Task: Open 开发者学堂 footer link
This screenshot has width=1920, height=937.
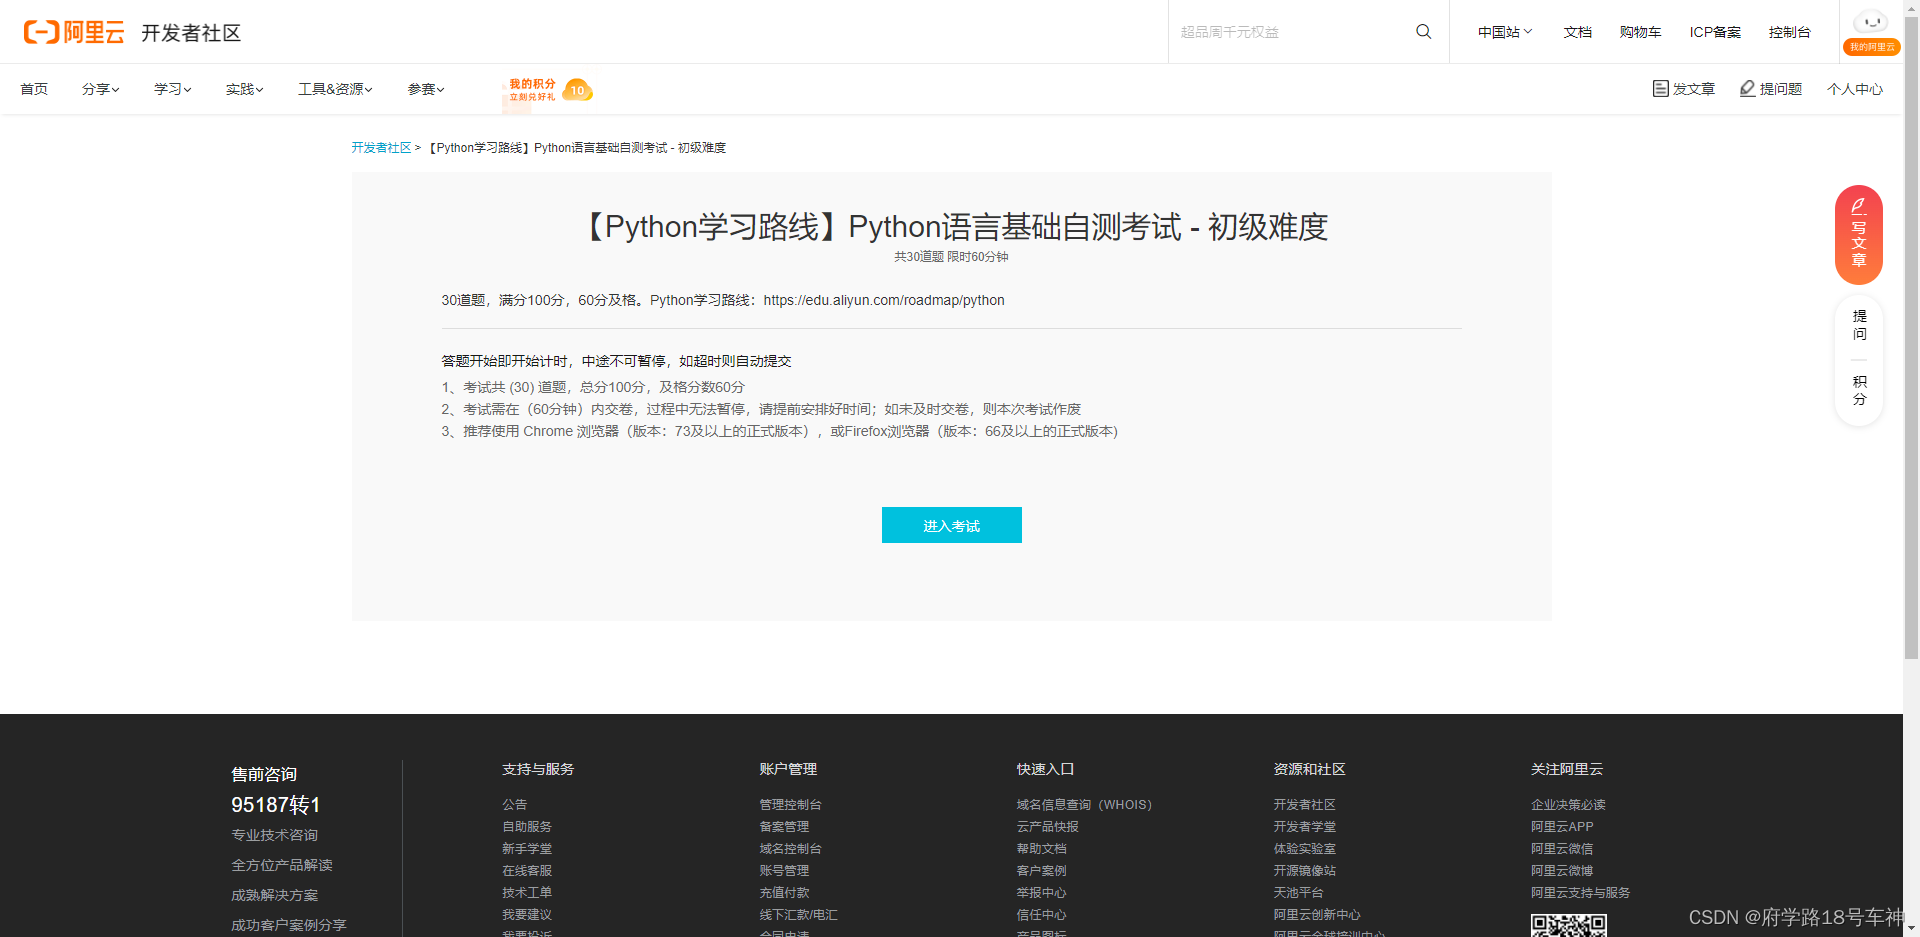Action: (x=1304, y=826)
